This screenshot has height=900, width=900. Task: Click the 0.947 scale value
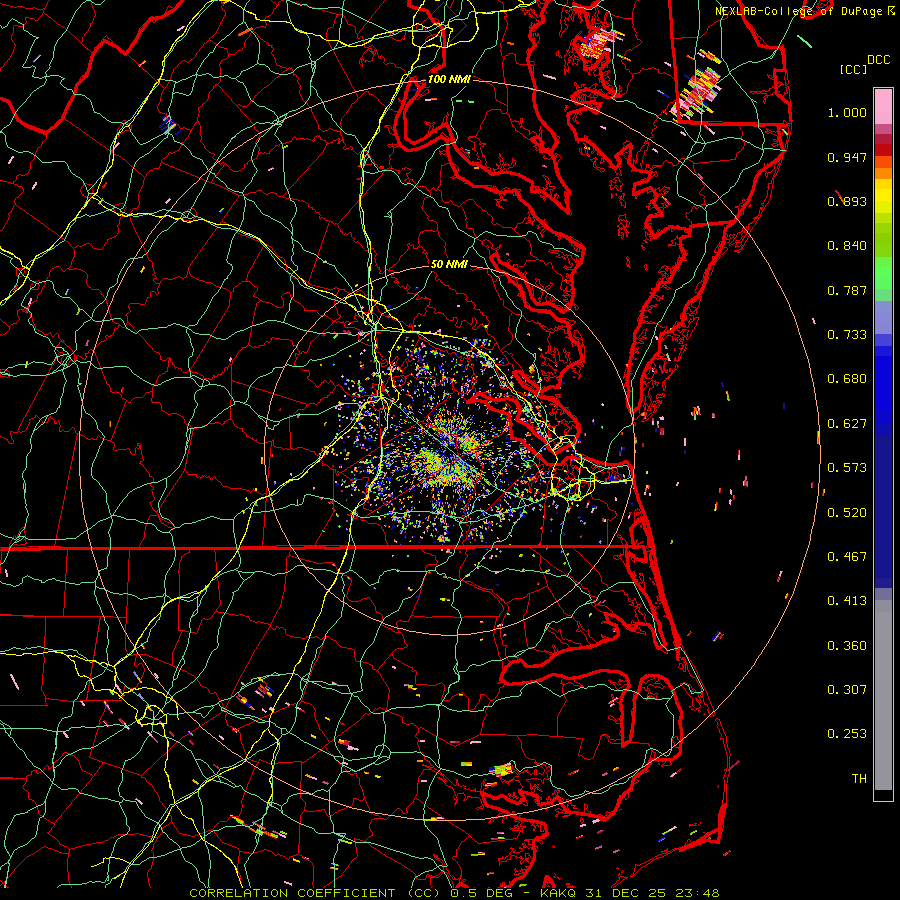[847, 157]
